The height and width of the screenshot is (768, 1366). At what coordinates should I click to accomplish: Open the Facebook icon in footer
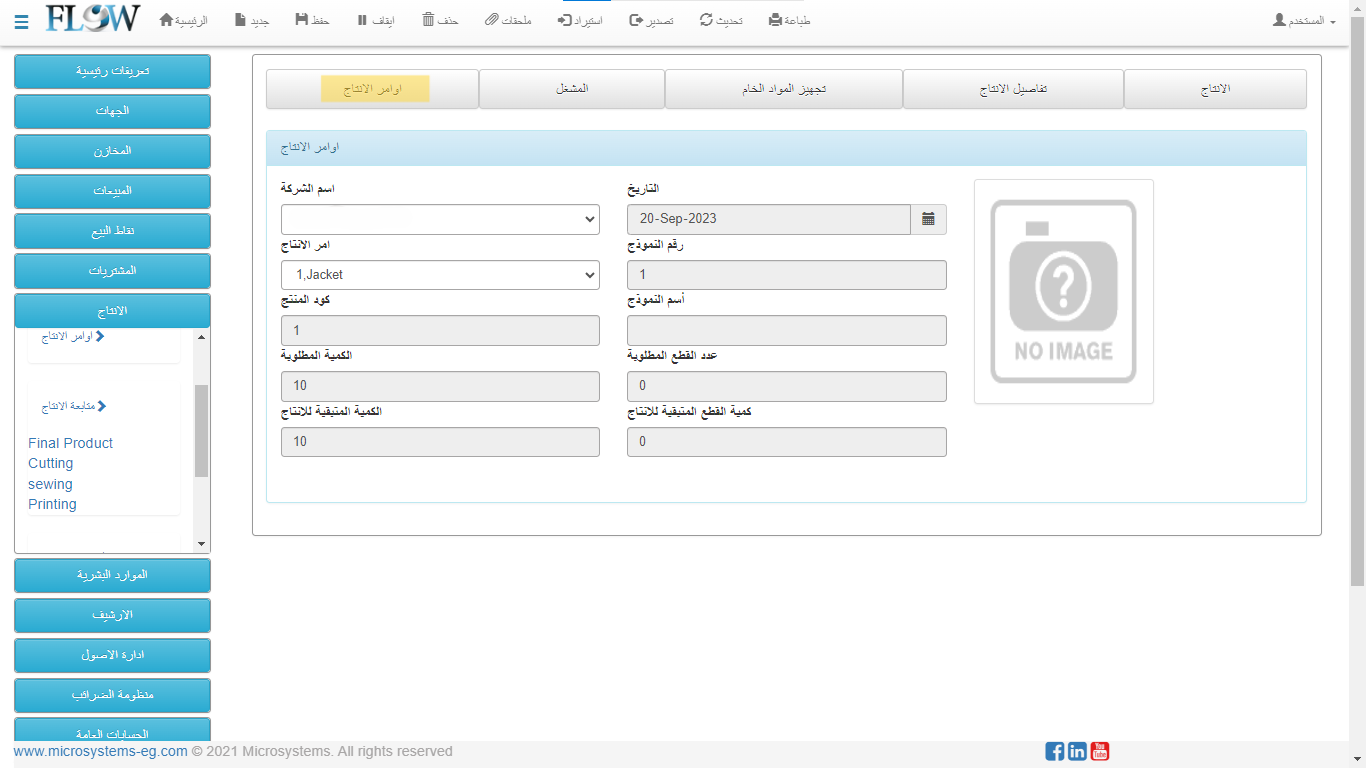pyautogui.click(x=1054, y=751)
